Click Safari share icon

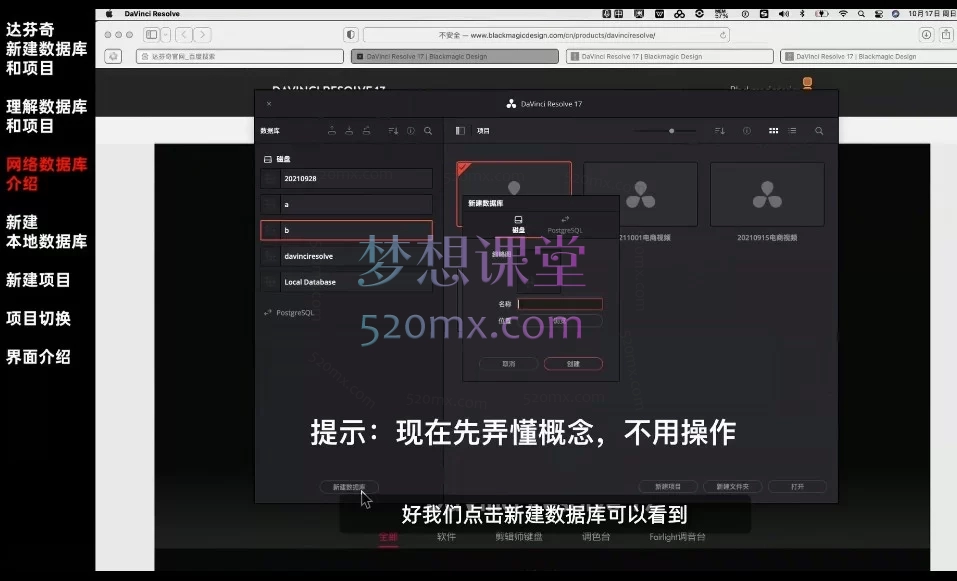(946, 35)
